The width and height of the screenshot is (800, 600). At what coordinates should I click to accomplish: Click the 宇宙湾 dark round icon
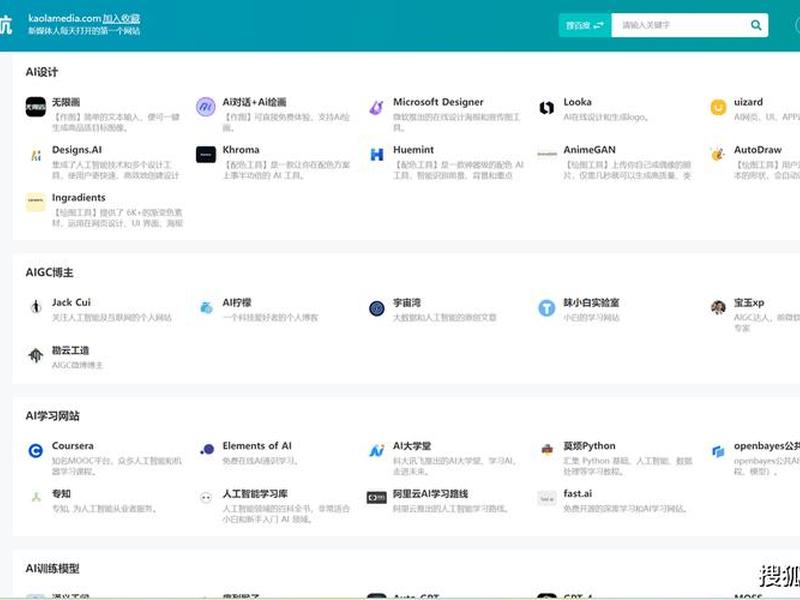377,308
